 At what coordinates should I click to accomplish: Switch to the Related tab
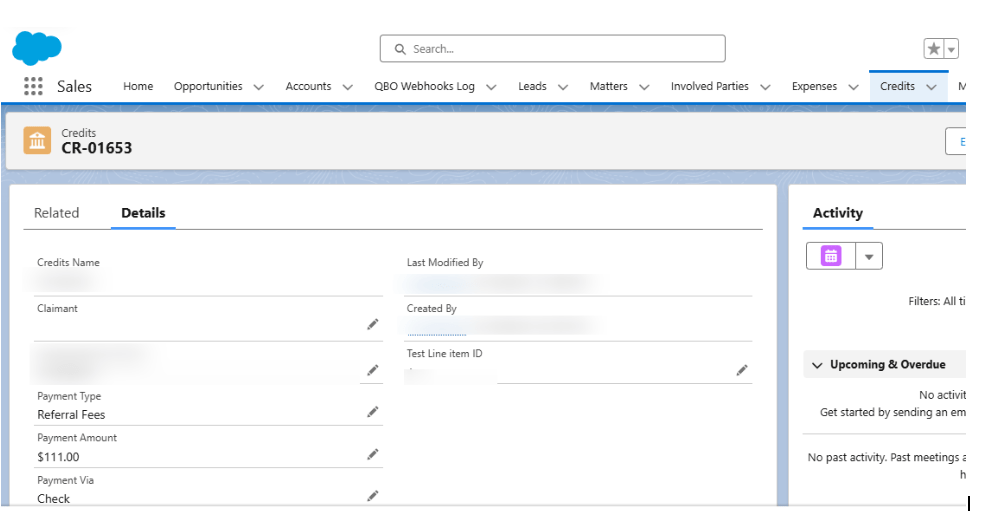tap(56, 213)
